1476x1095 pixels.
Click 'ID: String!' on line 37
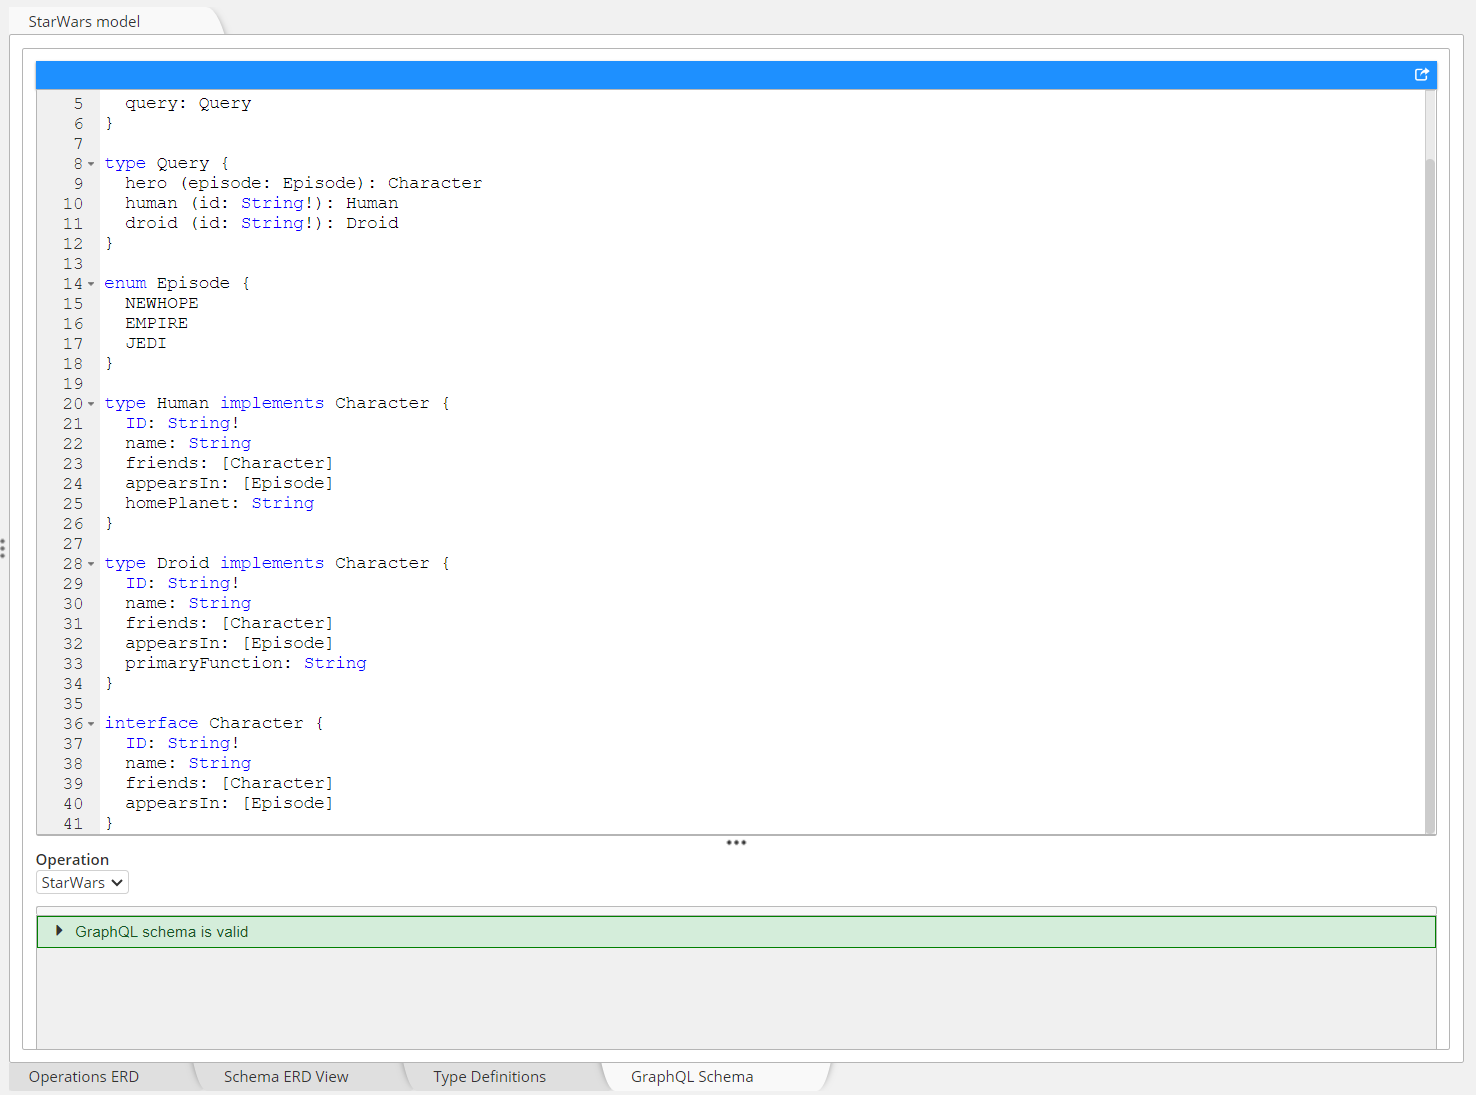coord(182,743)
